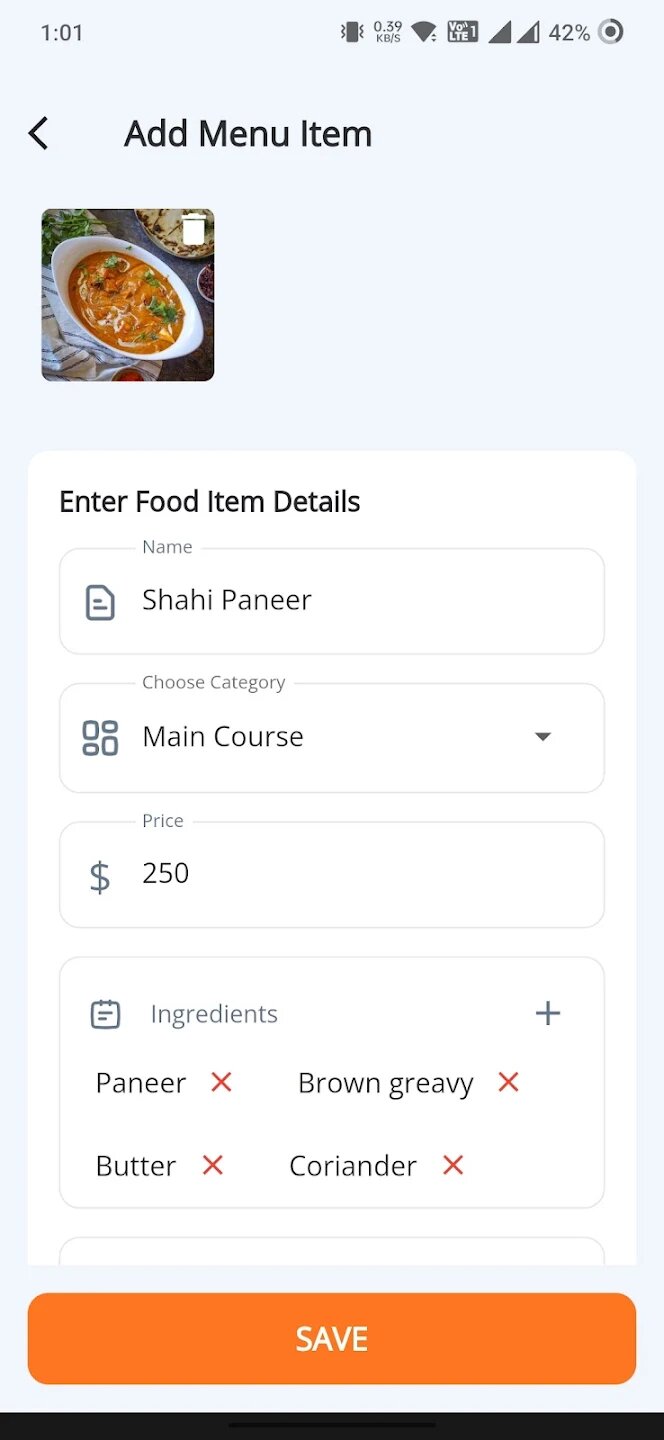Expand the Choose Category dropdown arrow
Image resolution: width=664 pixels, height=1440 pixels.
pos(542,737)
